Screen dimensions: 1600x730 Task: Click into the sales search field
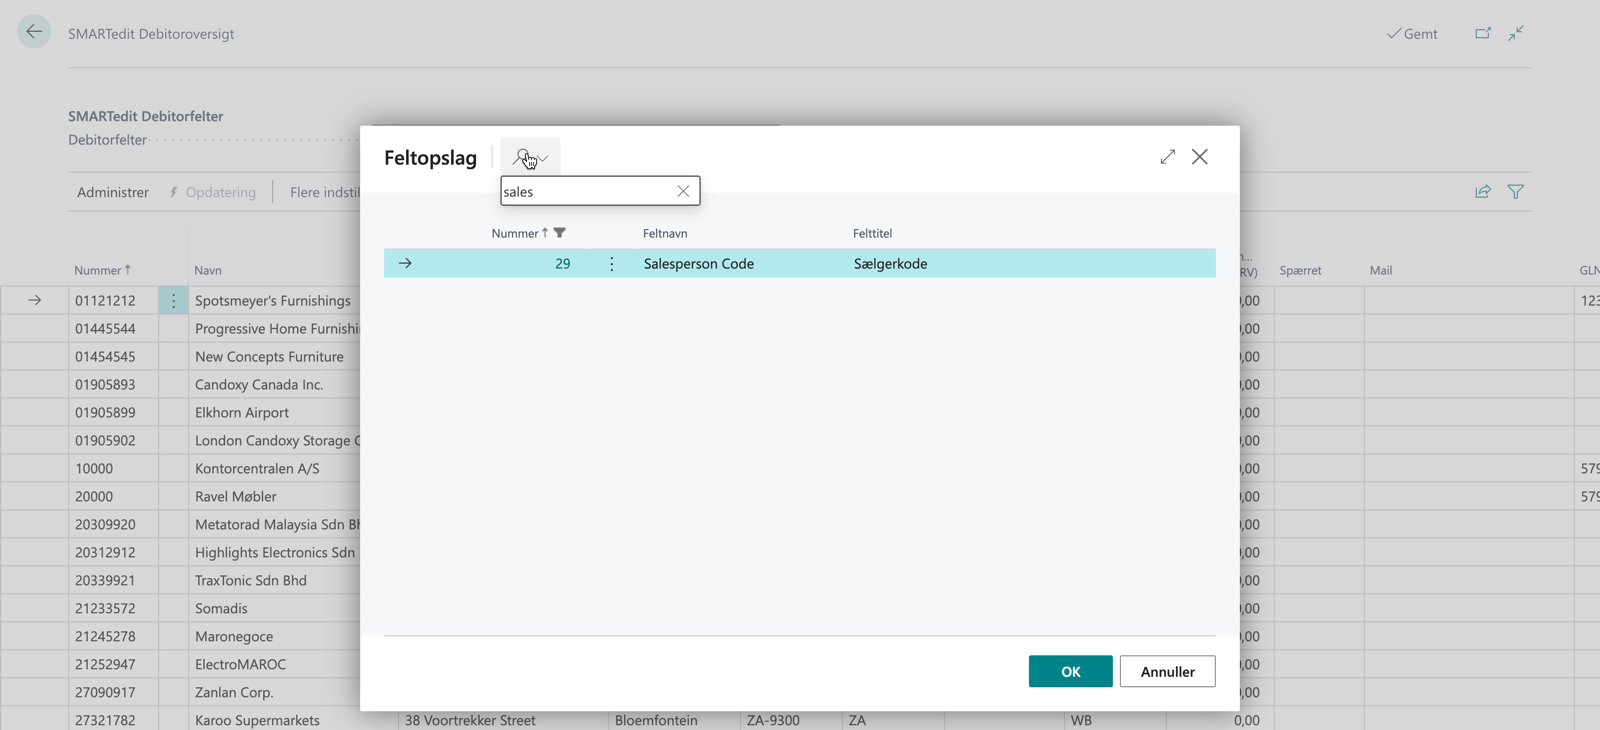[585, 191]
